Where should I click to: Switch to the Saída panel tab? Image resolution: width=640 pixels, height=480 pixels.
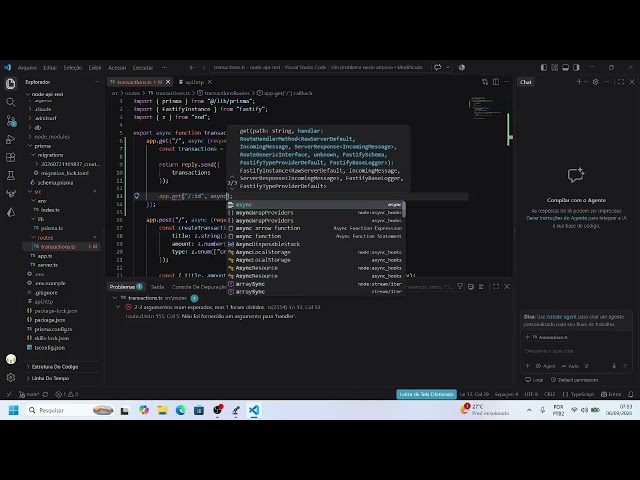pos(157,287)
